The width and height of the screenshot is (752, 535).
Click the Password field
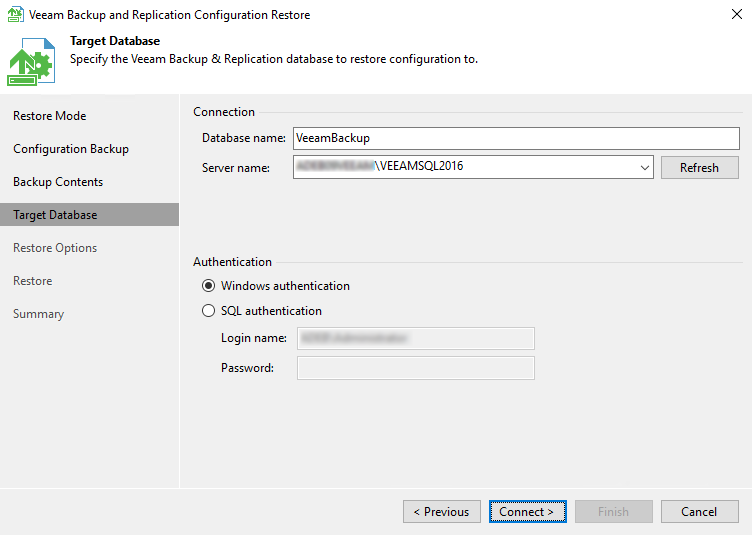click(x=416, y=368)
